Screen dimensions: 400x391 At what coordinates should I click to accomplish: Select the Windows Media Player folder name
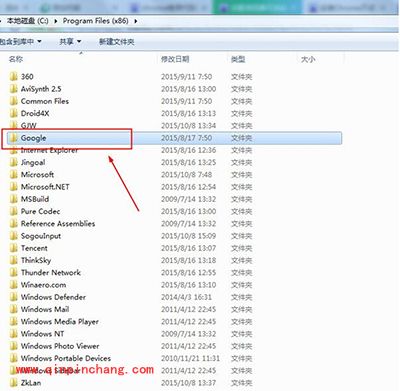point(60,322)
